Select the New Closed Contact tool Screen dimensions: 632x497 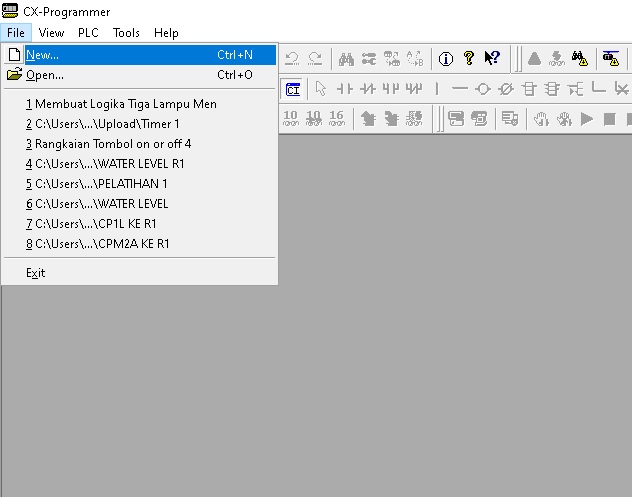coord(368,89)
